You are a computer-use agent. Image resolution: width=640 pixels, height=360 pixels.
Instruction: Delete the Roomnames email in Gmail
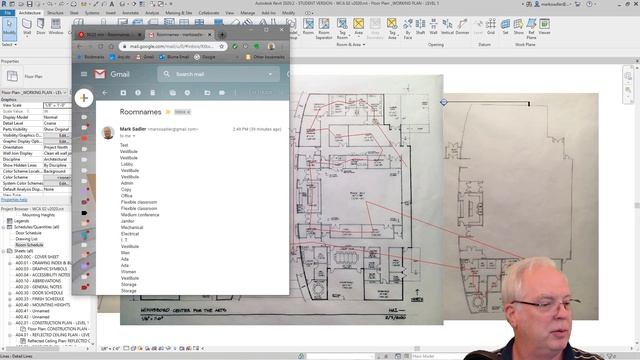153,93
